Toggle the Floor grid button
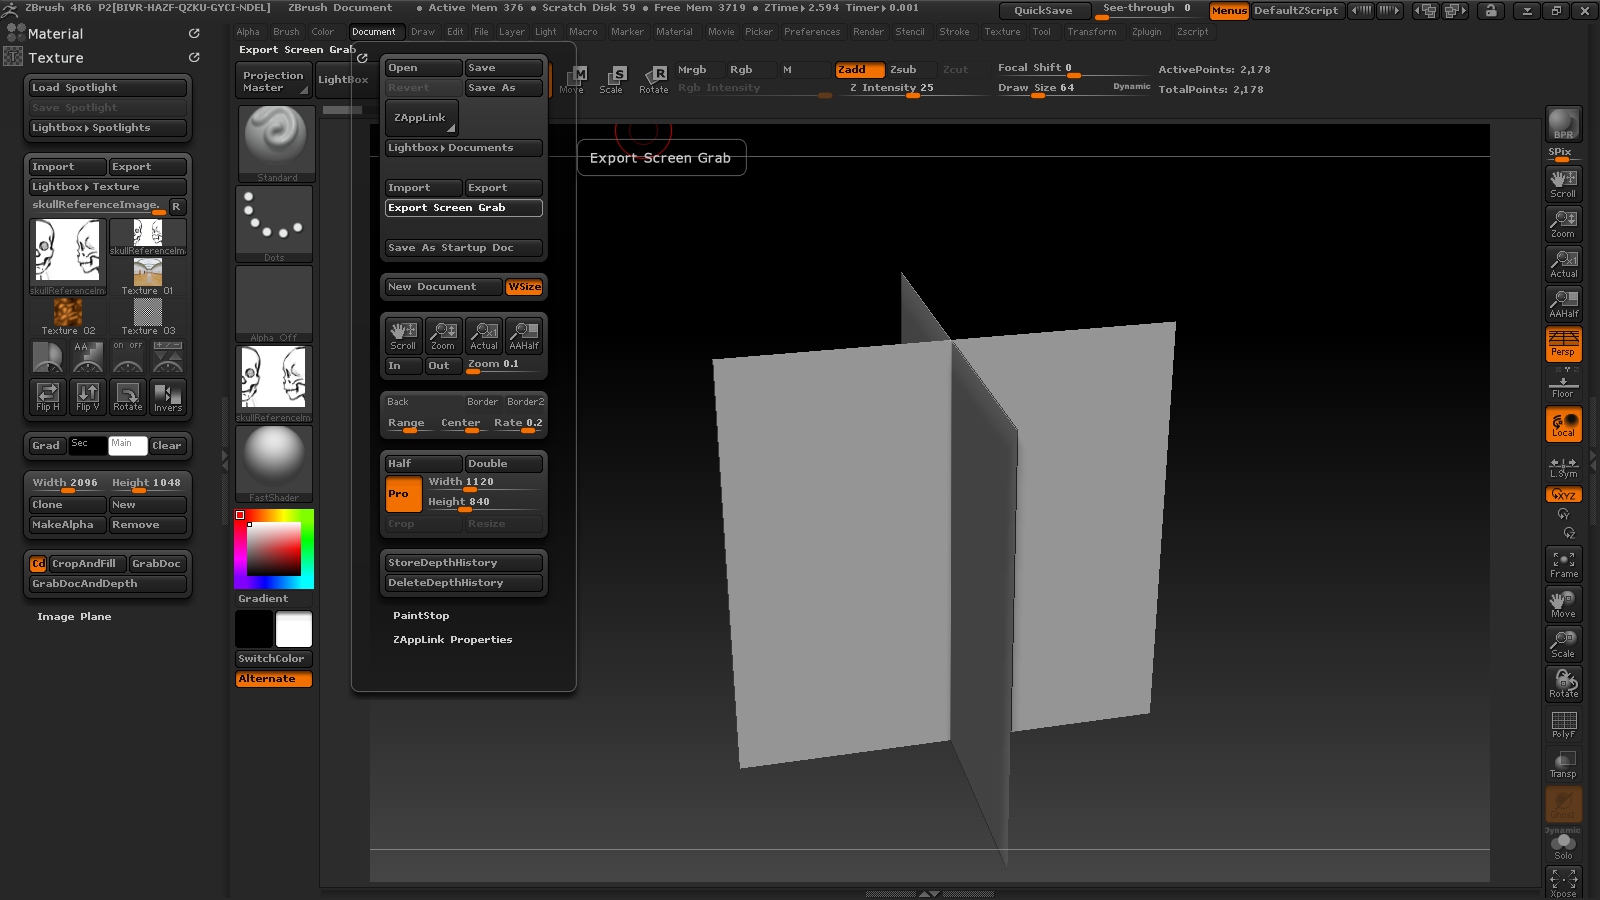The image size is (1600, 900). [1563, 384]
